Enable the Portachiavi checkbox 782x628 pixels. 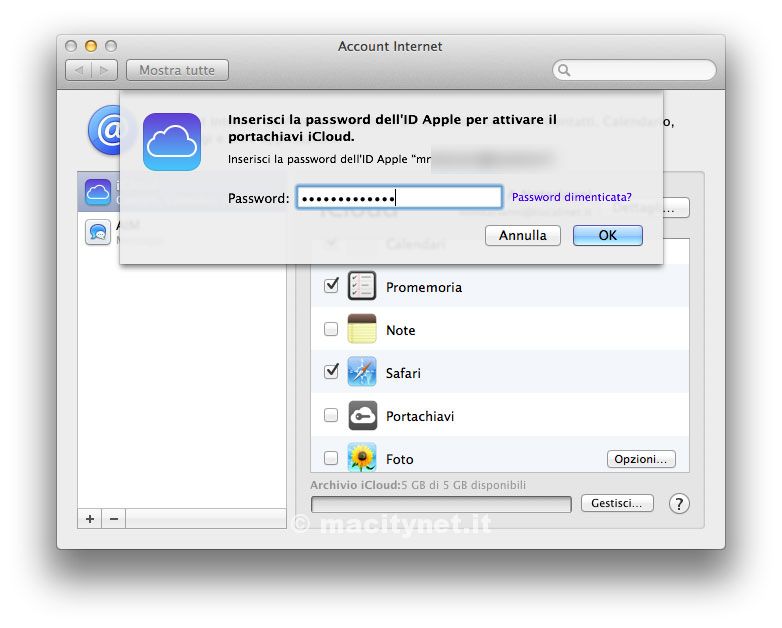[x=331, y=415]
